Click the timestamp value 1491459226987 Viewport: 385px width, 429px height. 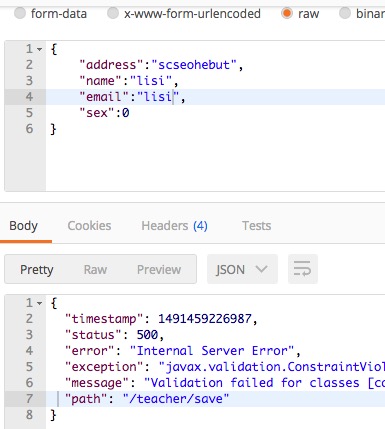pos(205,319)
